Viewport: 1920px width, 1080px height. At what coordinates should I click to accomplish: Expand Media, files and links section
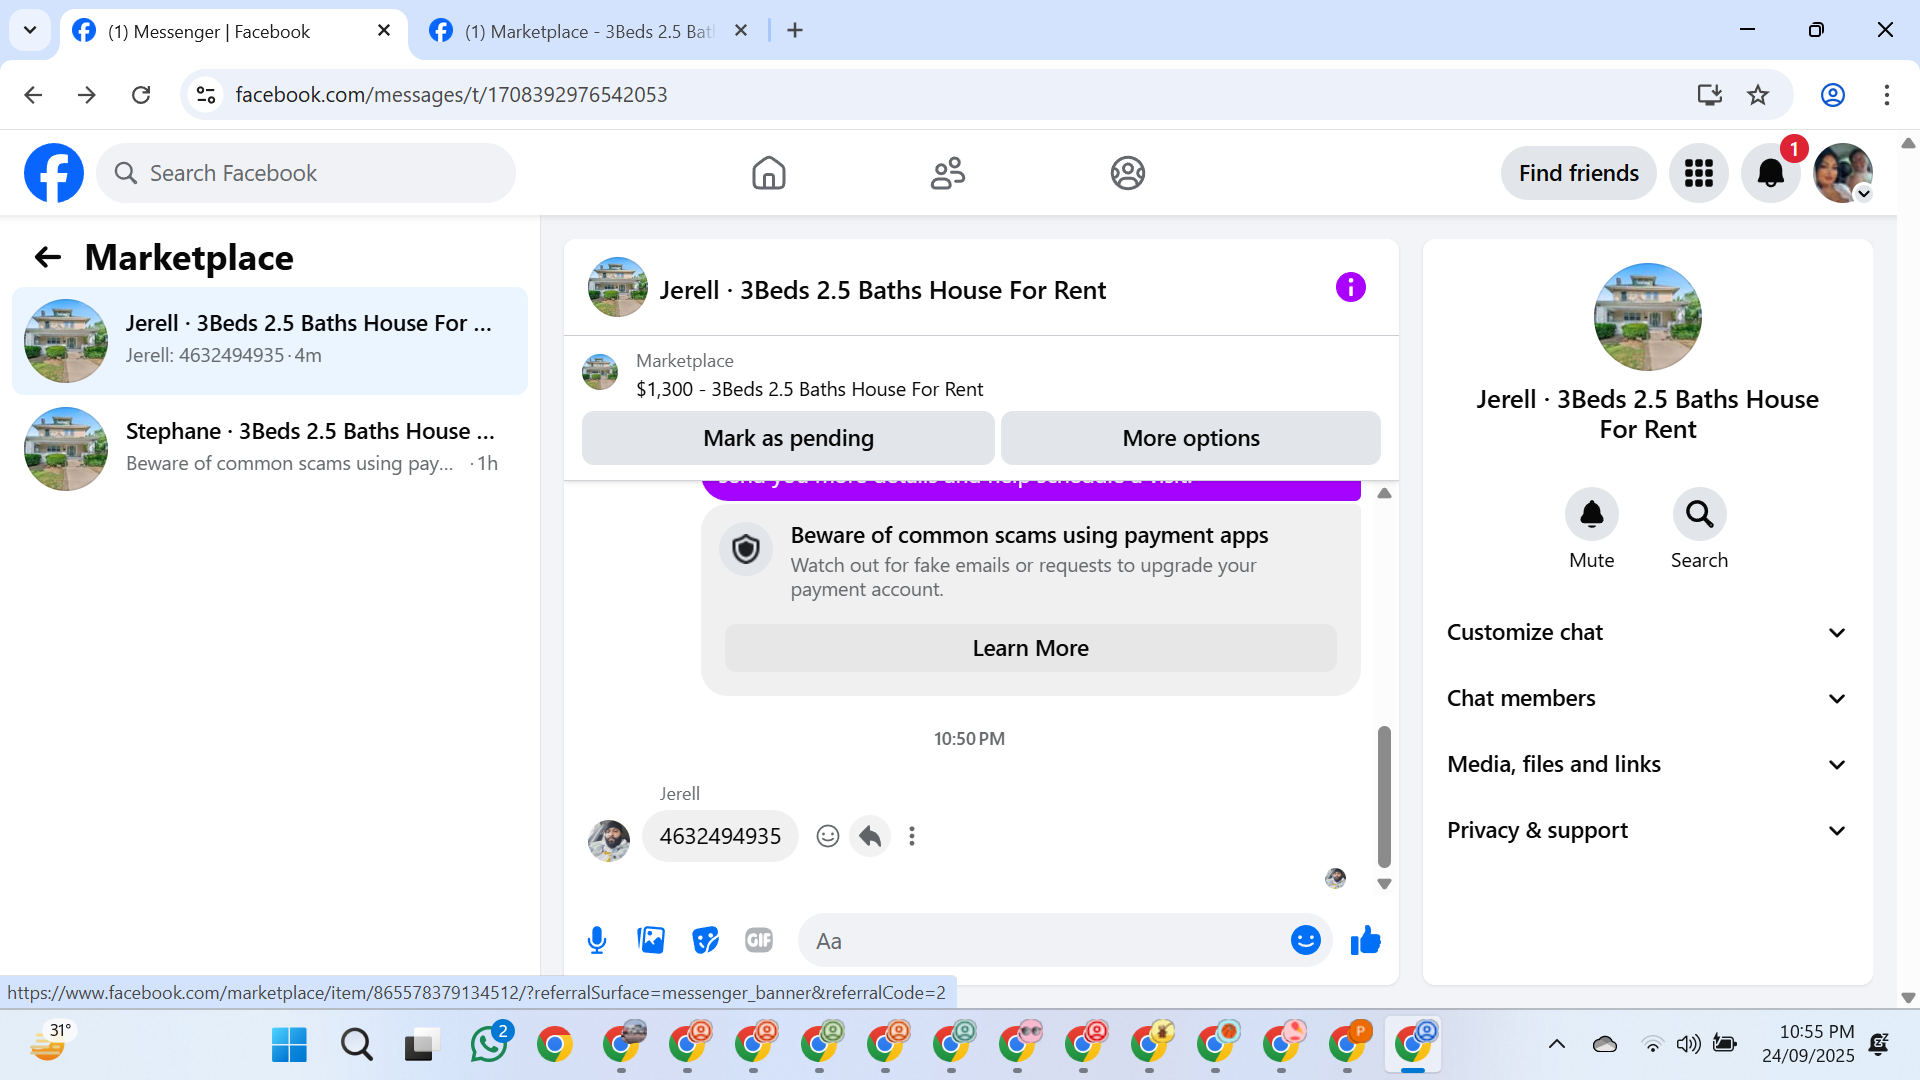(x=1647, y=764)
